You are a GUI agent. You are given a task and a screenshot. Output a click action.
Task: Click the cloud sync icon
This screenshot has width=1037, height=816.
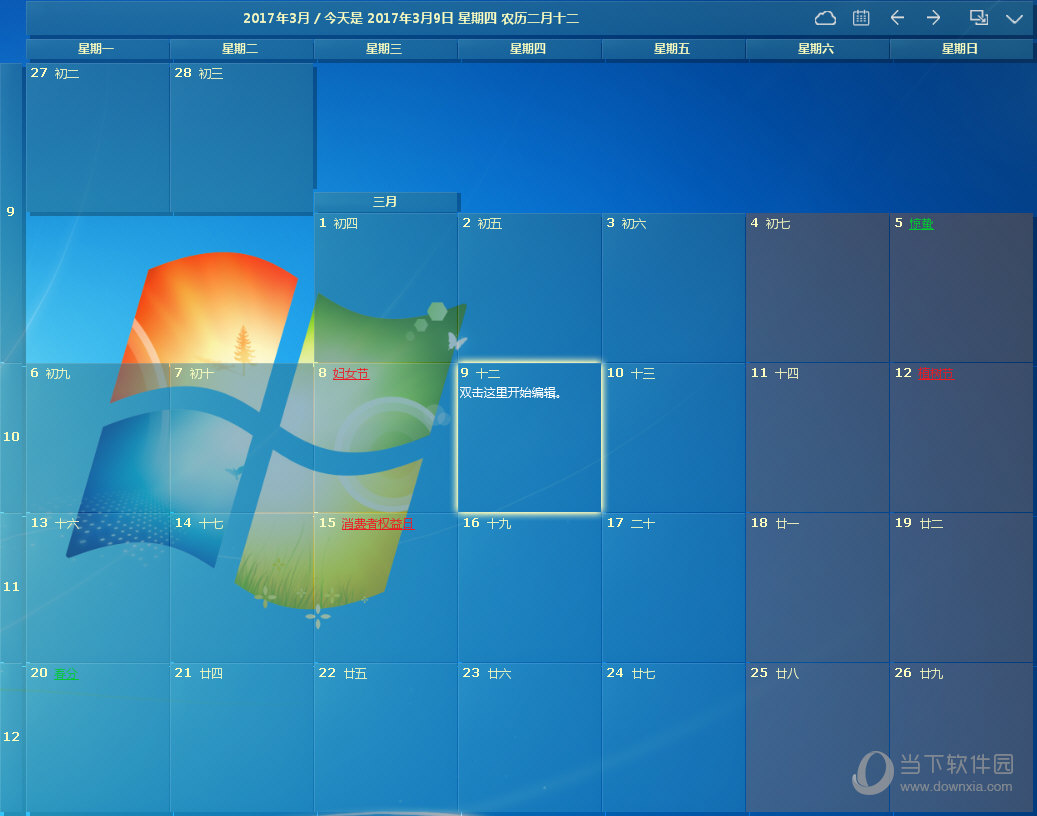pos(825,18)
